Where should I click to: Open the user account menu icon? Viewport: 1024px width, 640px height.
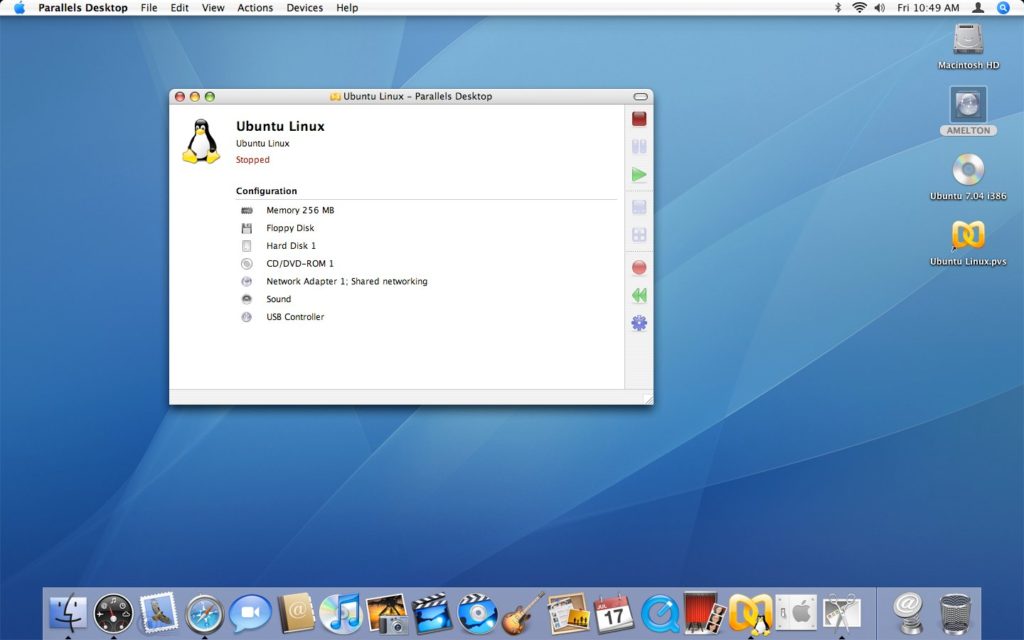(978, 8)
